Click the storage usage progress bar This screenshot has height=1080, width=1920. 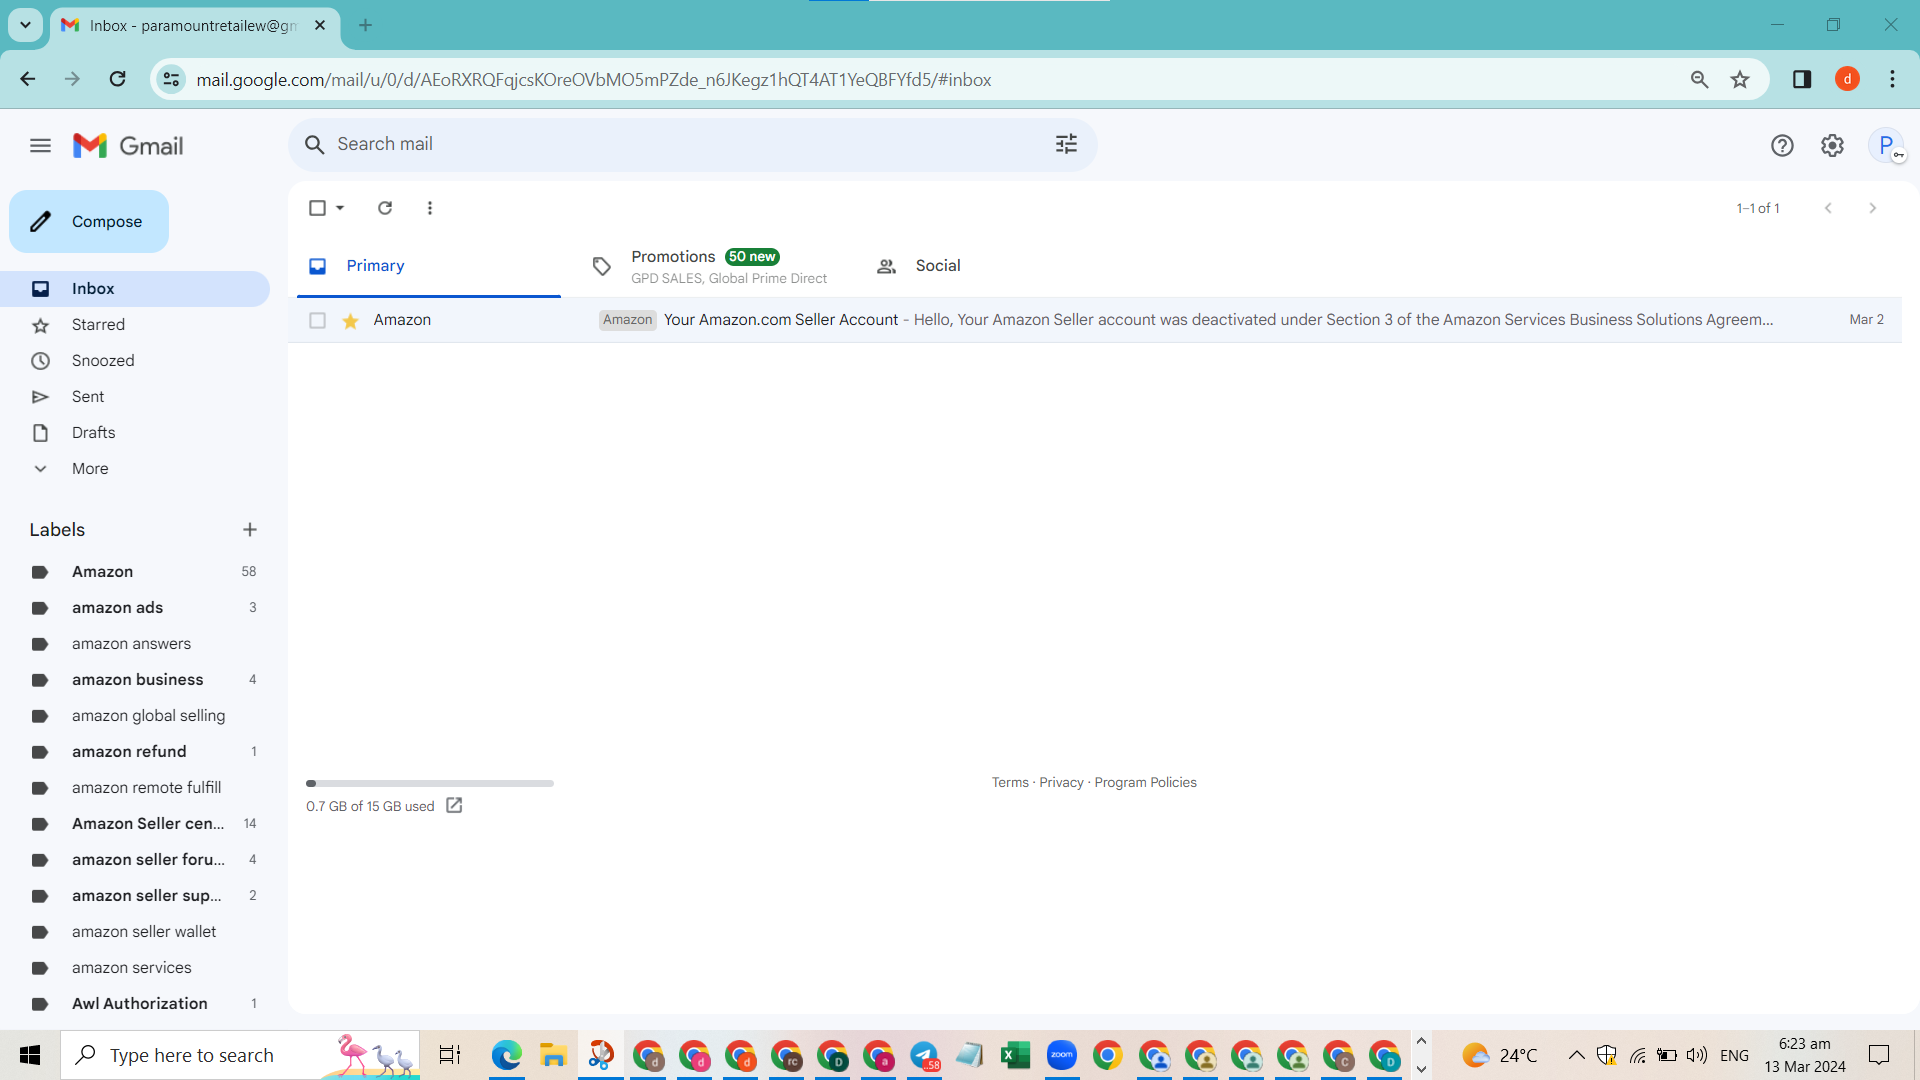[x=430, y=784]
